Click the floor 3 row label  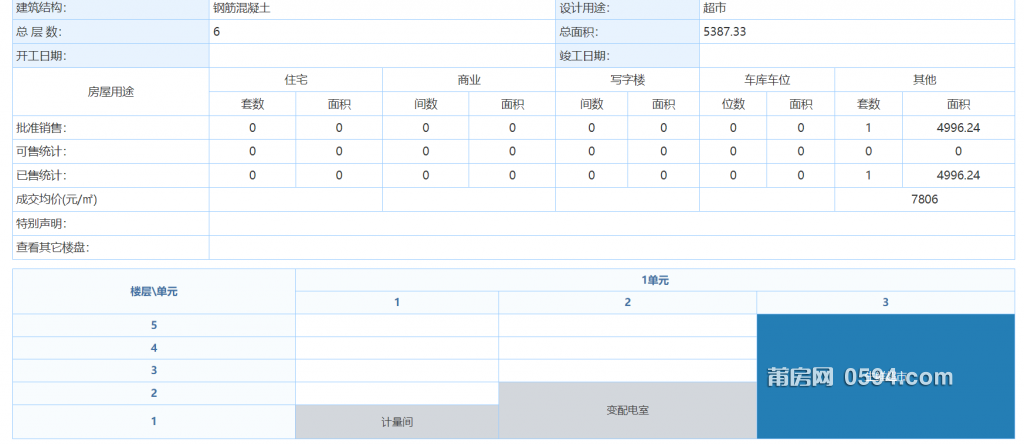click(154, 371)
